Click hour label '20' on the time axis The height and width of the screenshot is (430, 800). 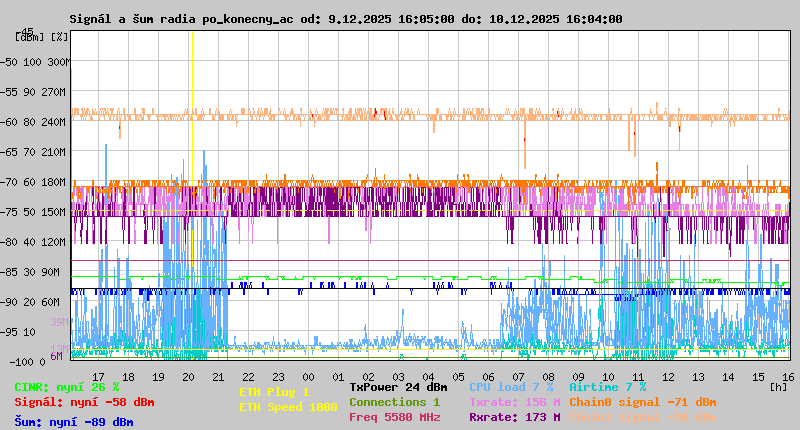[188, 377]
